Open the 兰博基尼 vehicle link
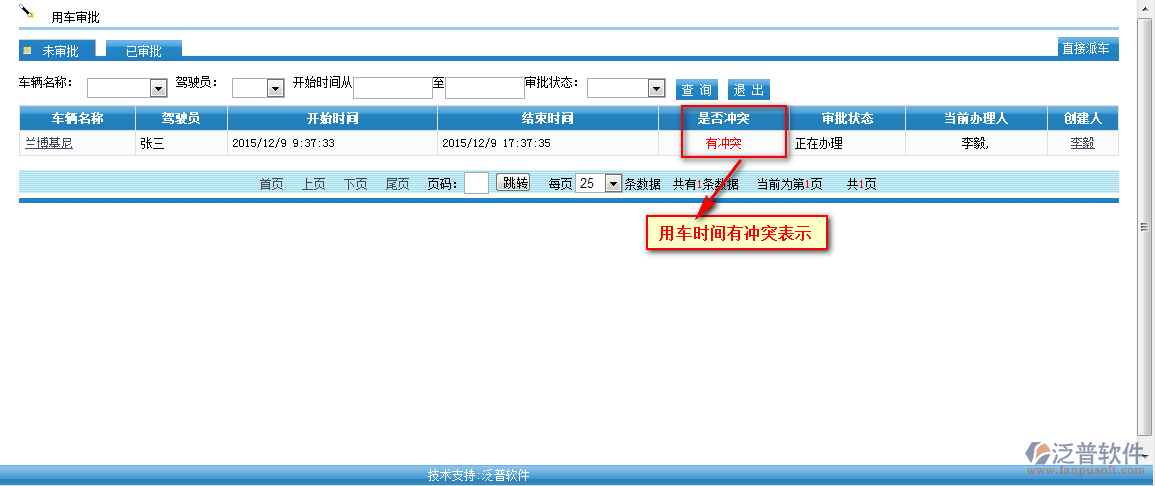Viewport: 1155px width, 486px height. click(x=49, y=143)
